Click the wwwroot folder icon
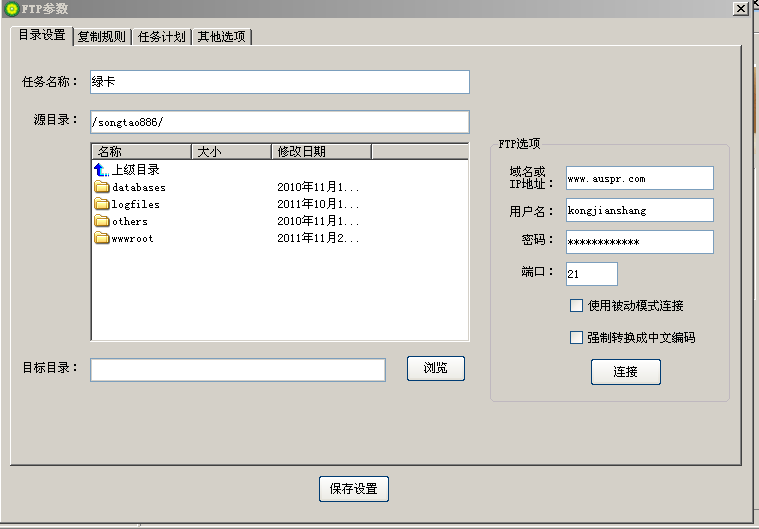The image size is (759, 529). point(101,238)
